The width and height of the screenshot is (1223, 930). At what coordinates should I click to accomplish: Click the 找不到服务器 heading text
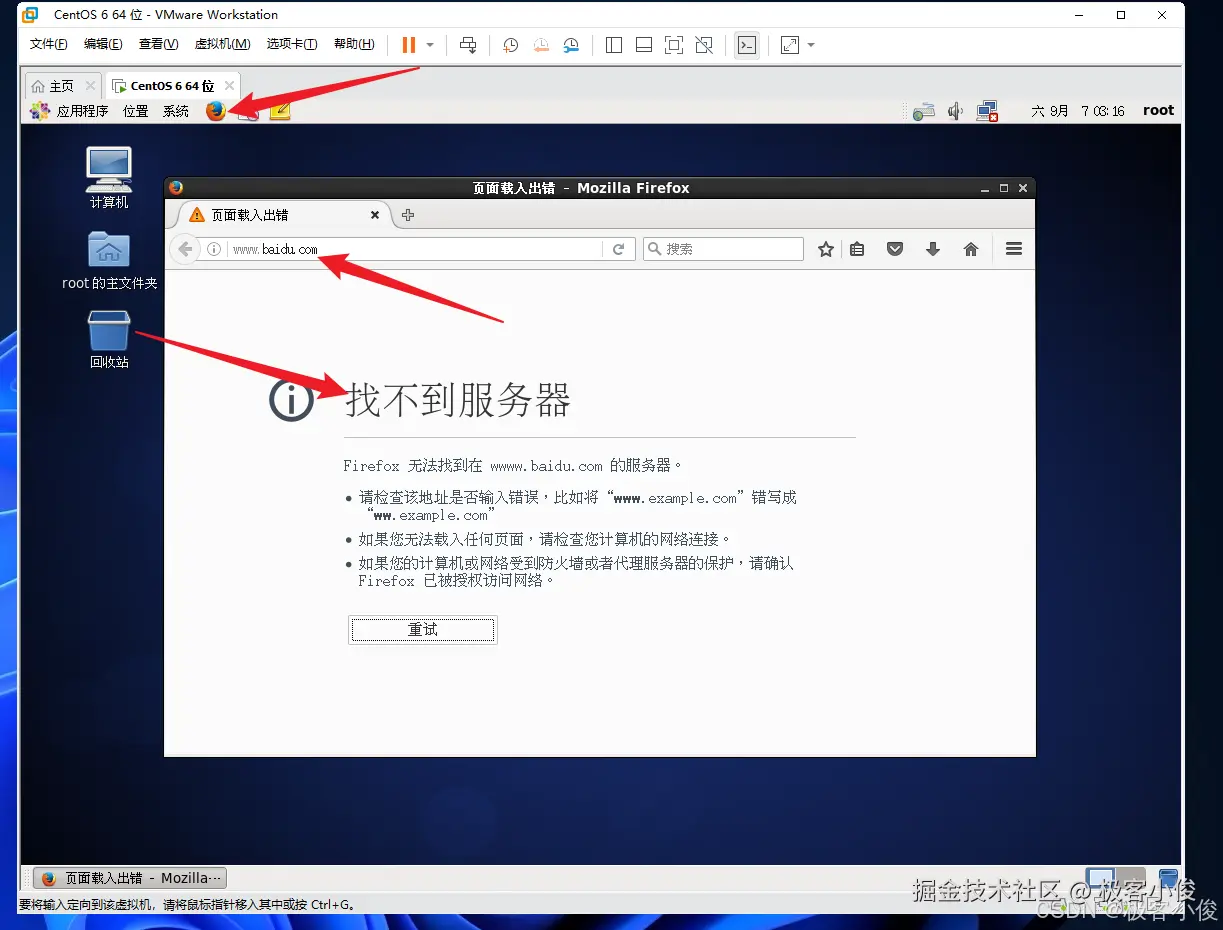pyautogui.click(x=458, y=401)
